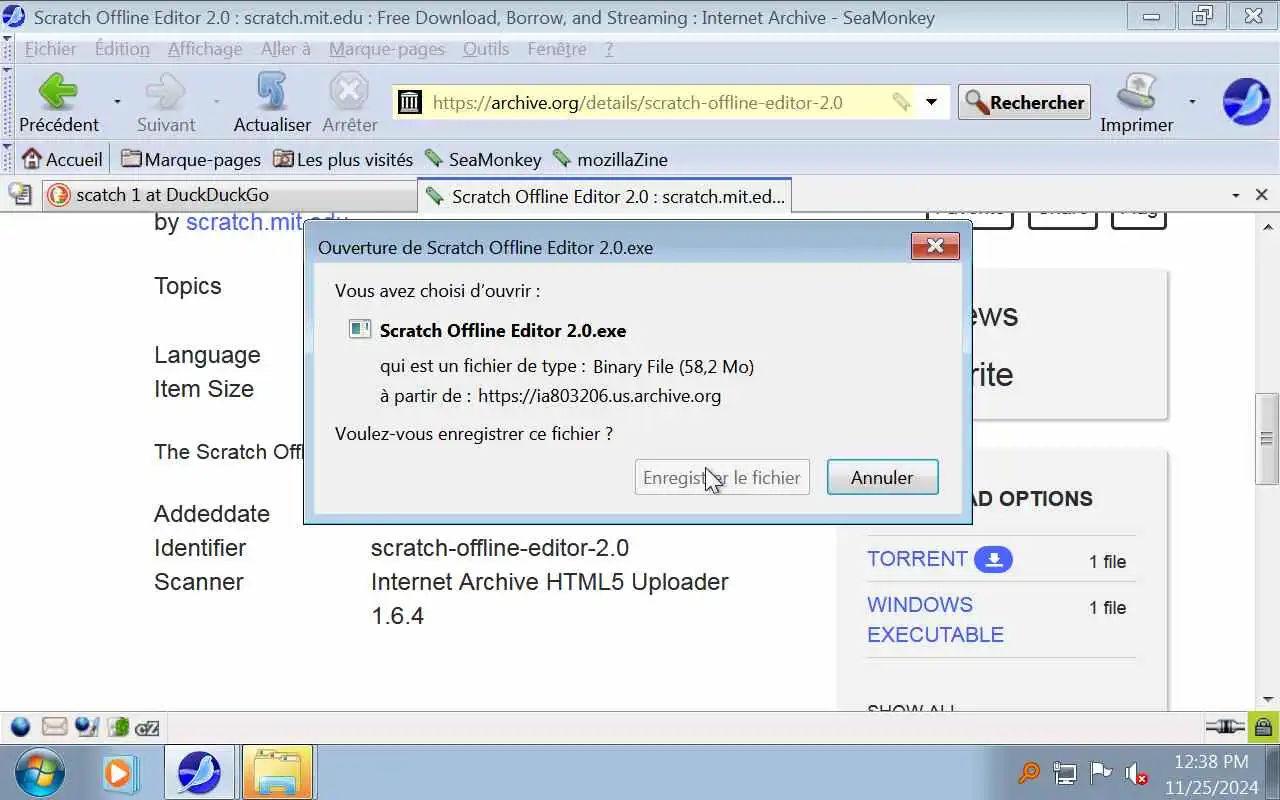Click the TORRENT download link
The image size is (1280, 800).
pos(917,559)
